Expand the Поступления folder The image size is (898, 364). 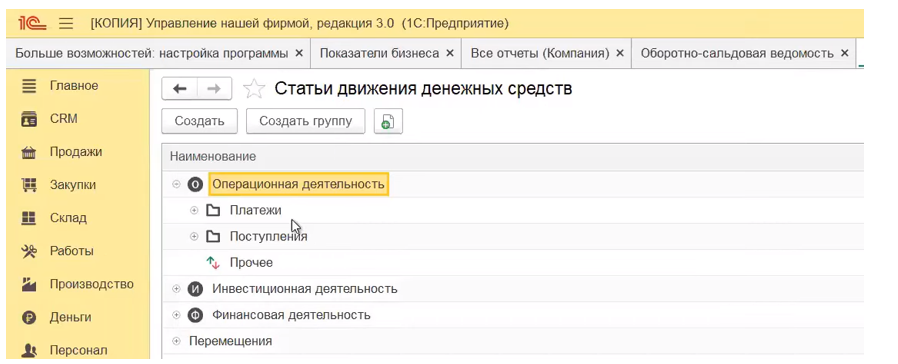[194, 236]
